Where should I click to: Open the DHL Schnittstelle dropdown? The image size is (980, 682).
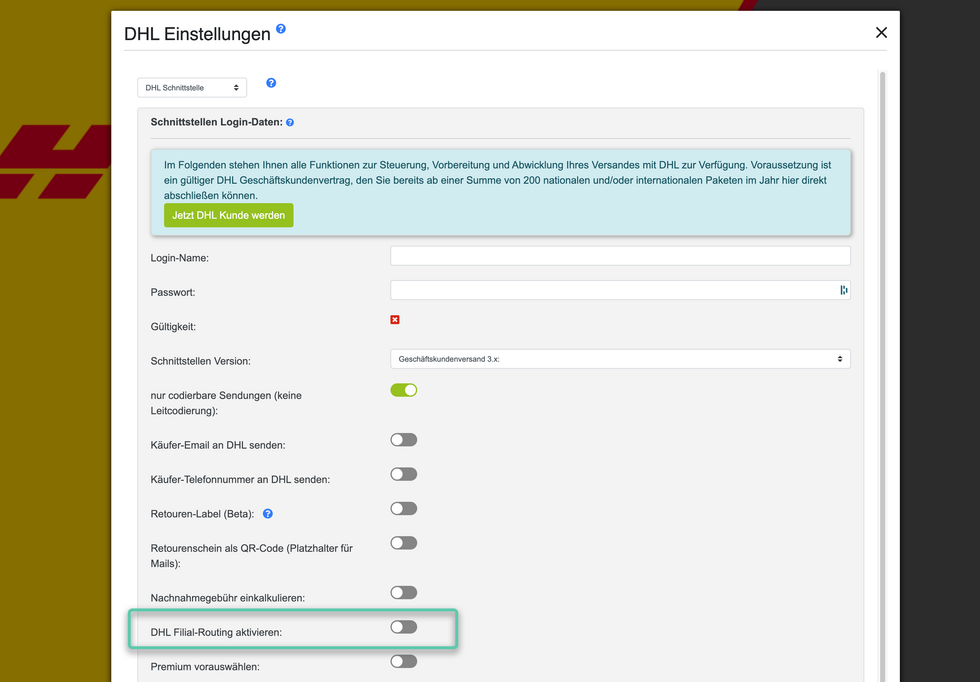[x=192, y=88]
